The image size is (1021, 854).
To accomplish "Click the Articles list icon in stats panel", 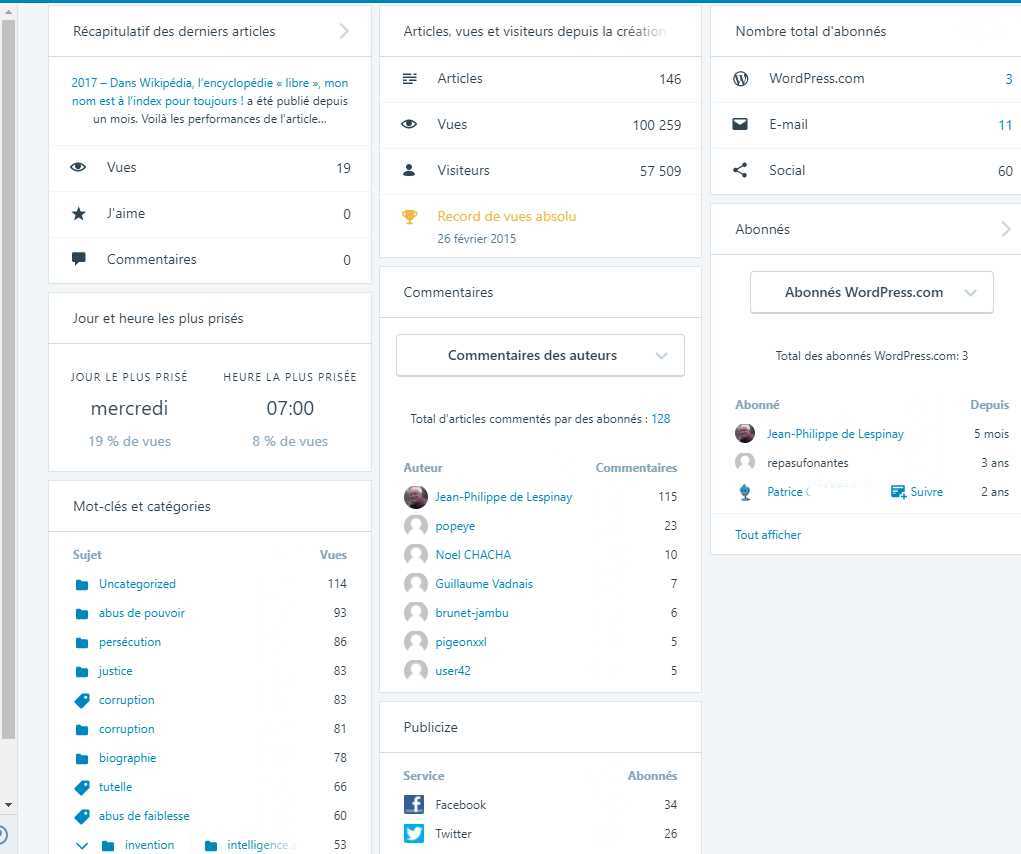I will pos(409,78).
